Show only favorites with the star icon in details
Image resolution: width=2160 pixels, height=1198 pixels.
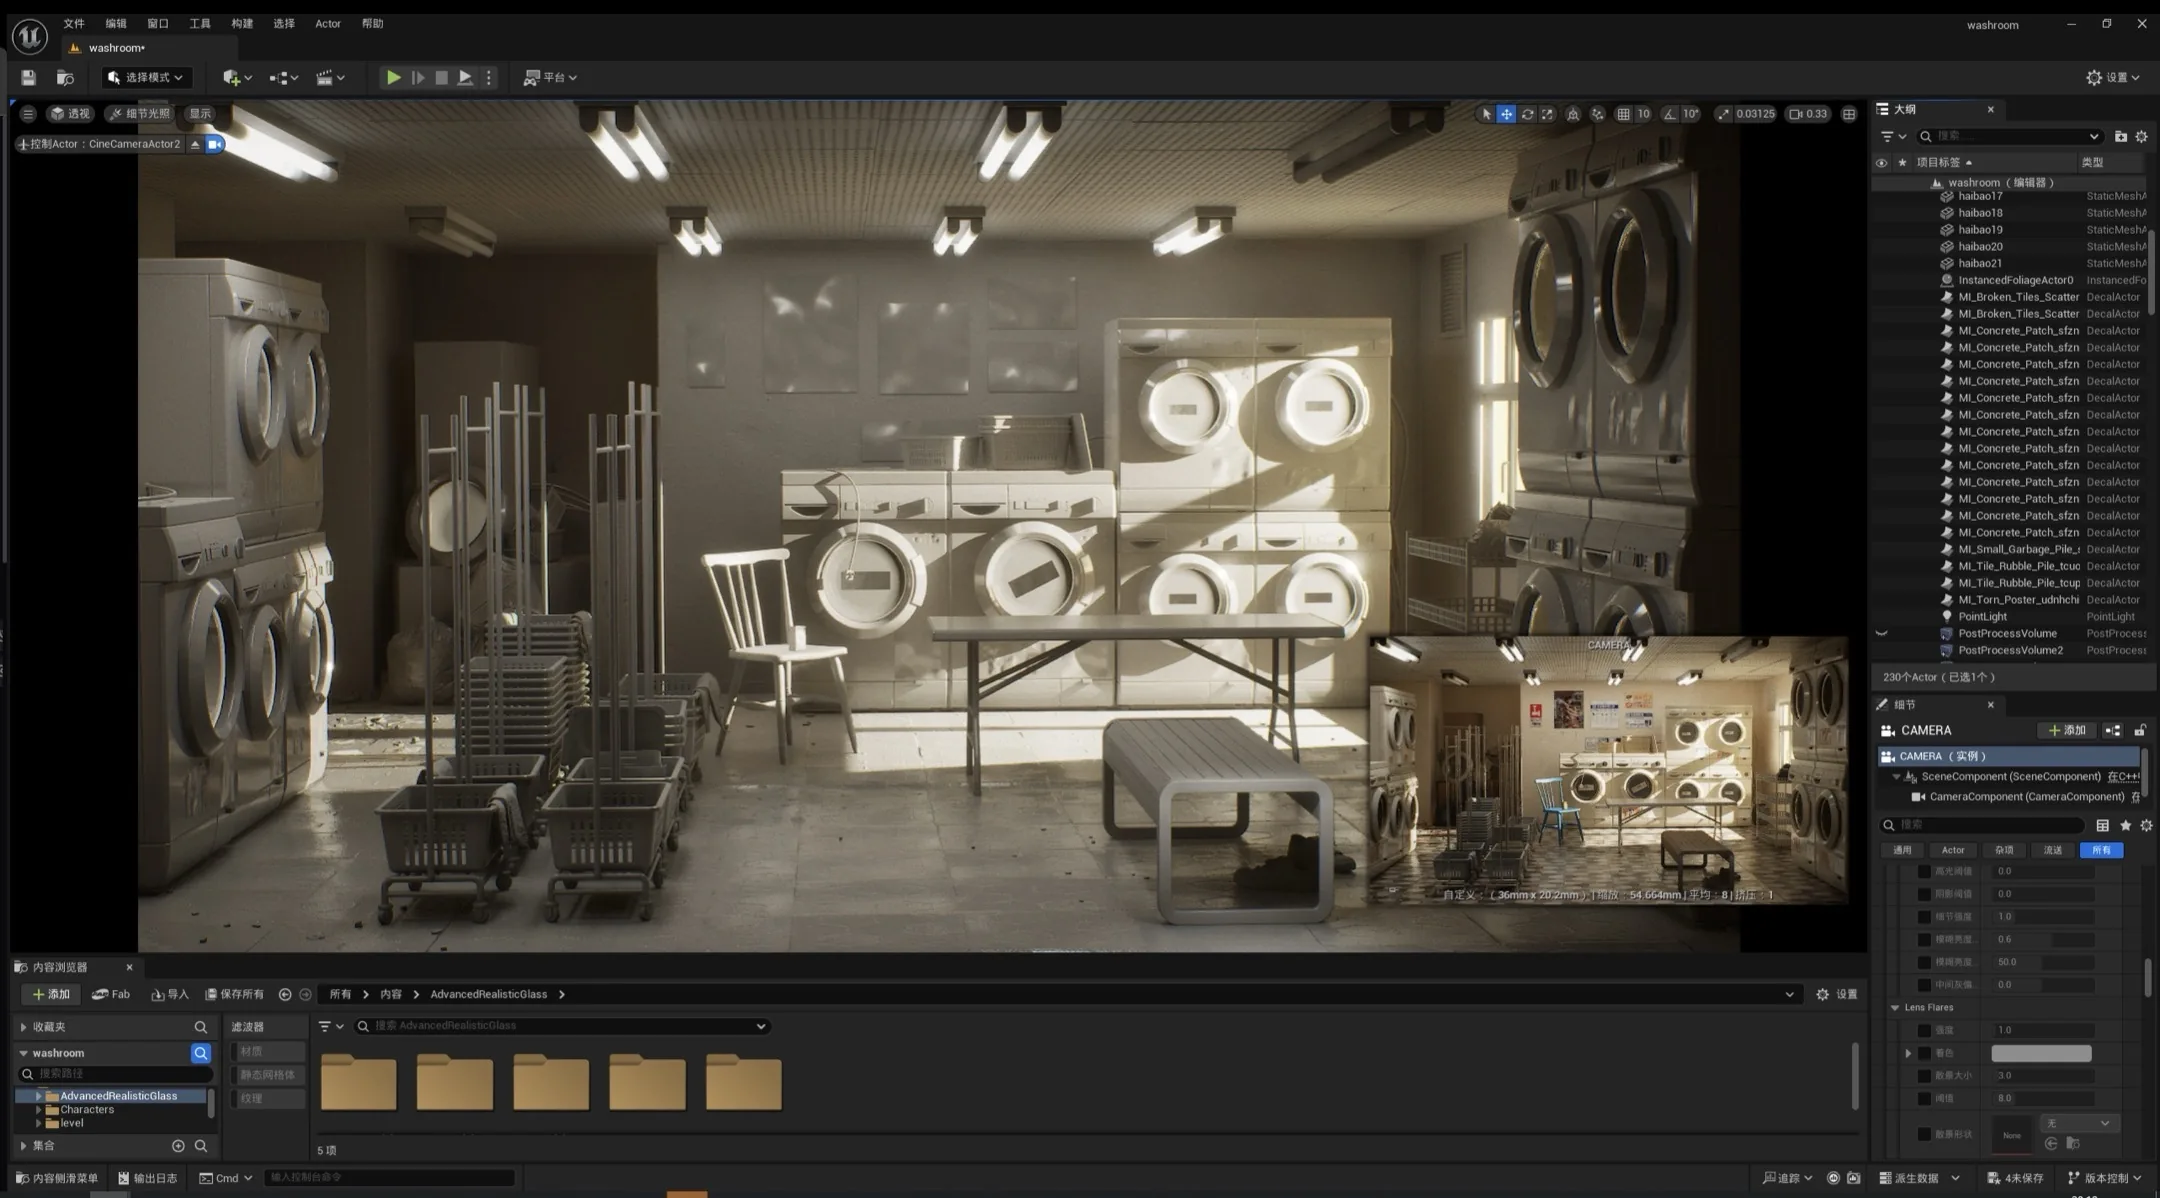pos(2126,825)
